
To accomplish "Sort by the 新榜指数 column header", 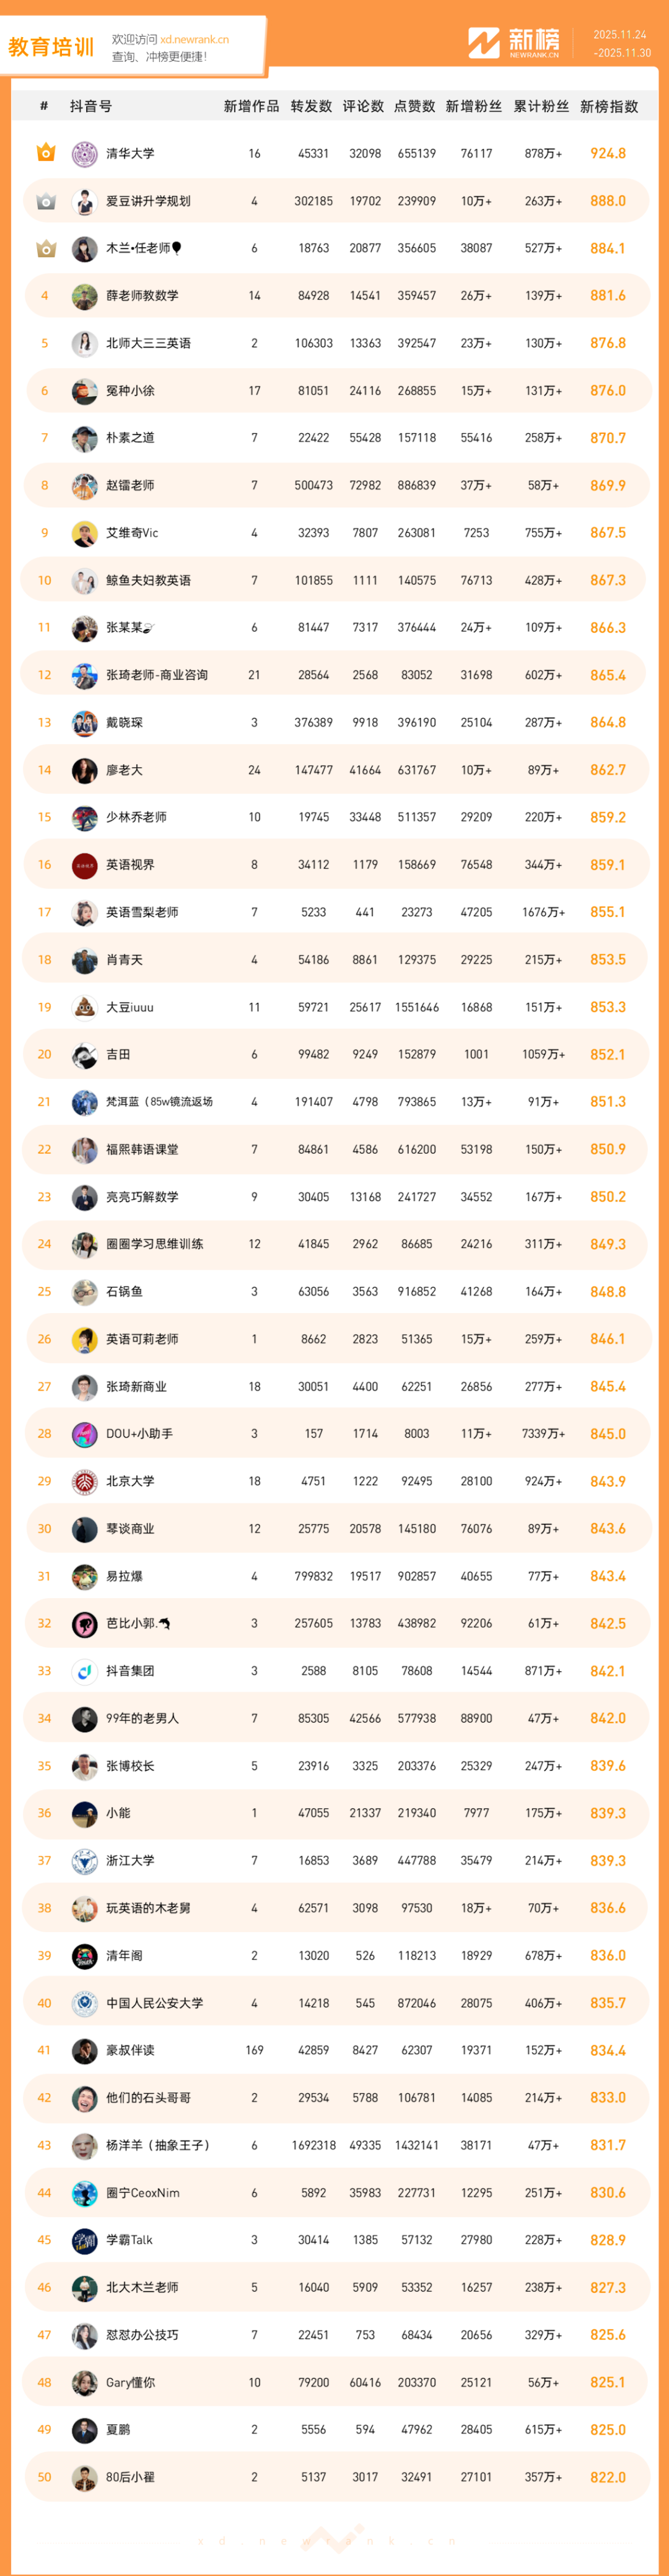I will 609,106.
